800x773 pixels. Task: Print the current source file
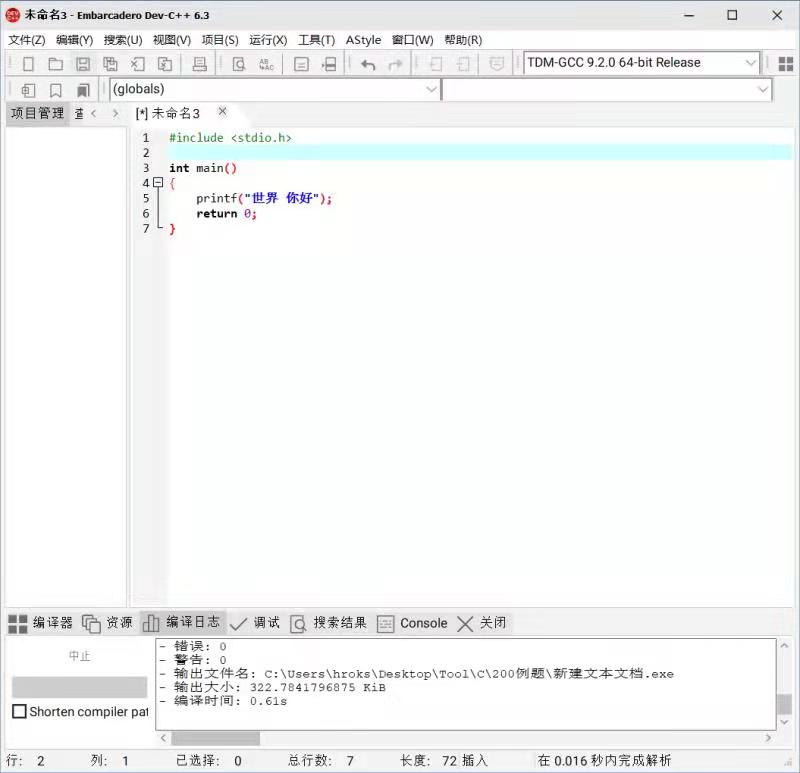[198, 63]
